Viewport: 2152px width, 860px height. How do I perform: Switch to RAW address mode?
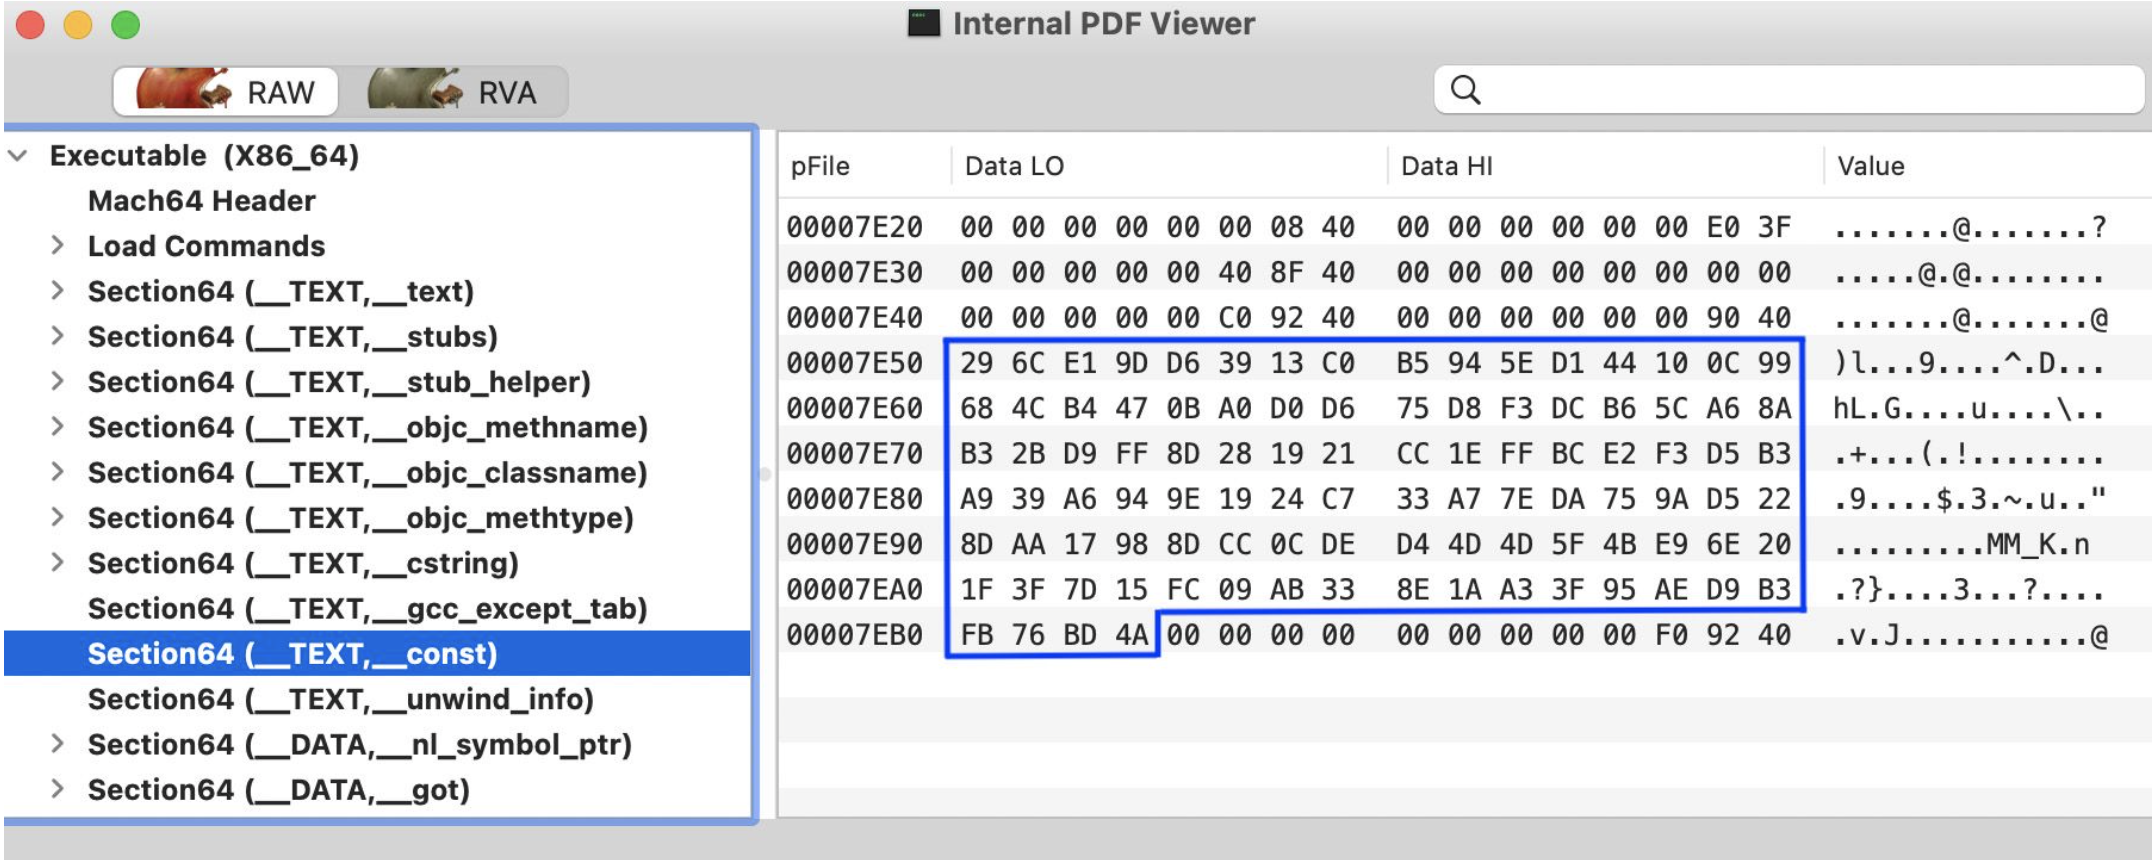coord(226,92)
